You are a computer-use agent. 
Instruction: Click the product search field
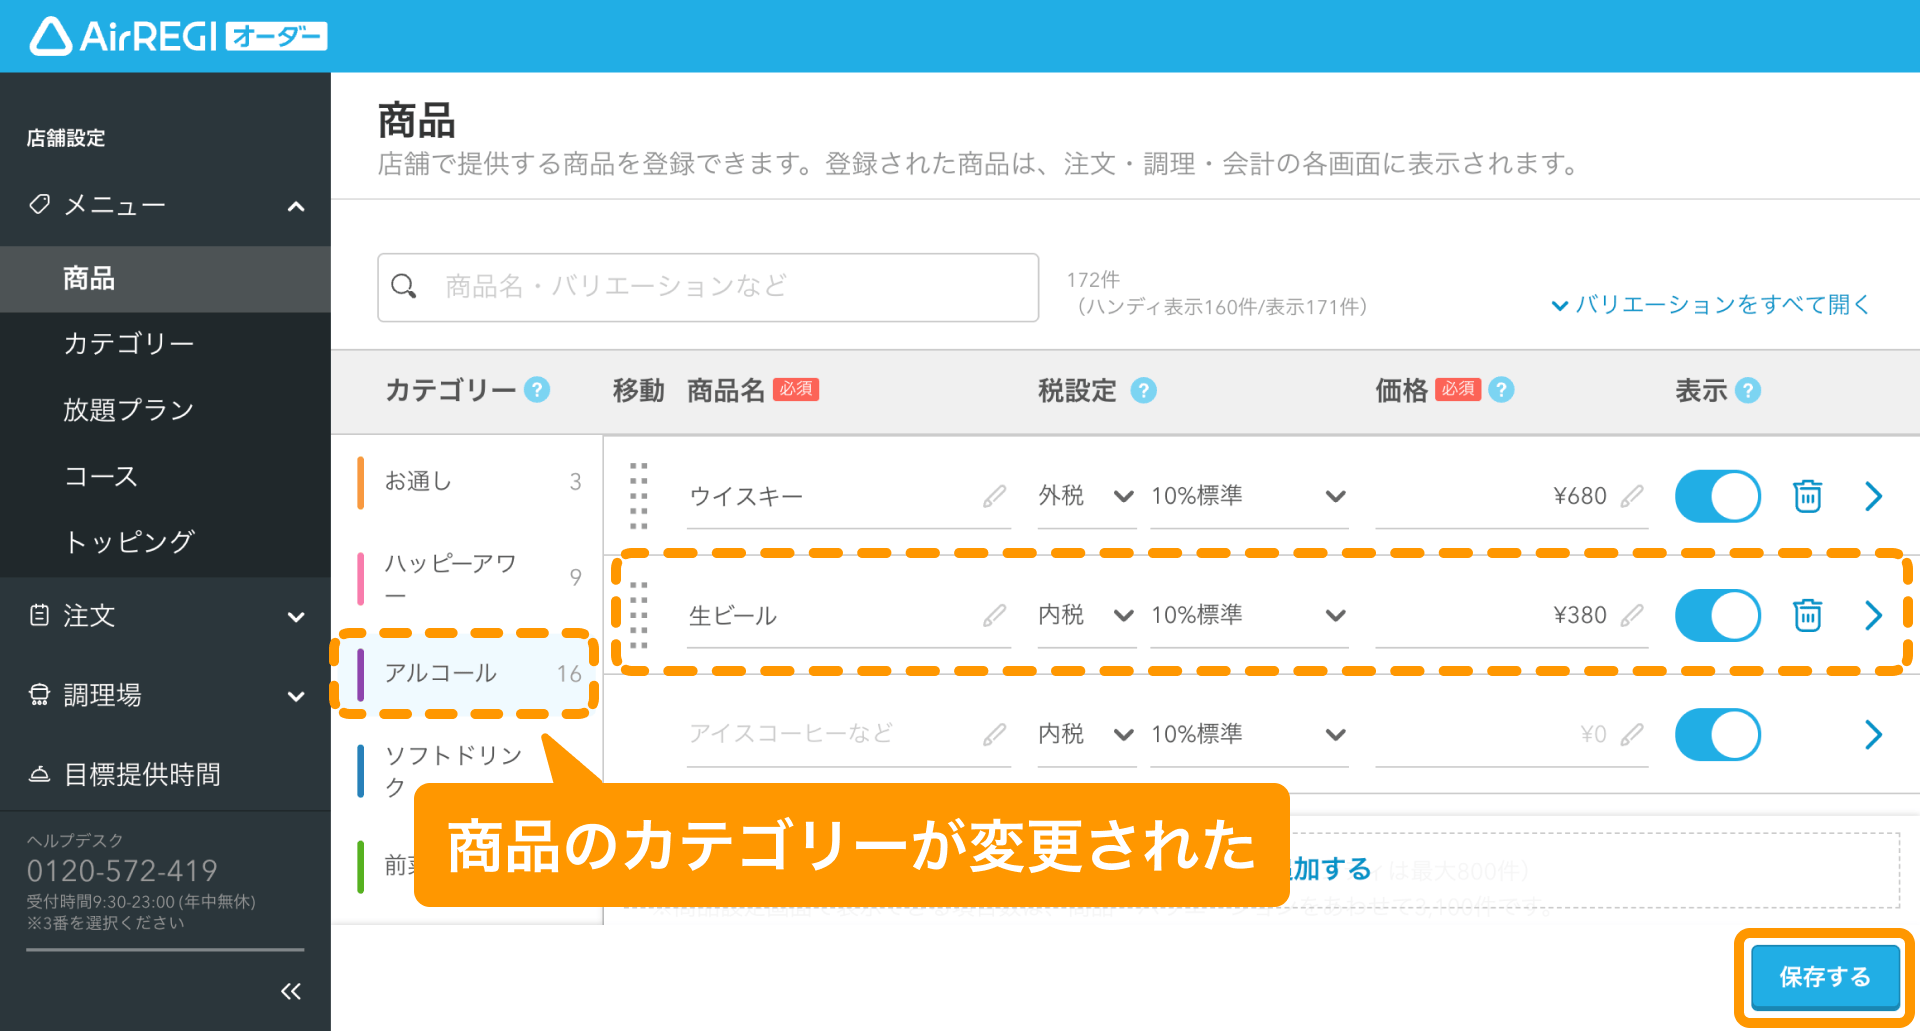tap(708, 287)
